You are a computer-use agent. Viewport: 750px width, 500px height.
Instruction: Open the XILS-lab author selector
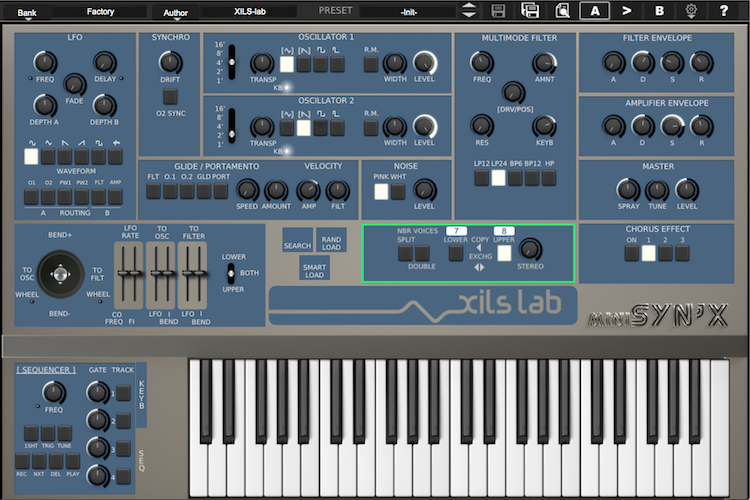250,11
